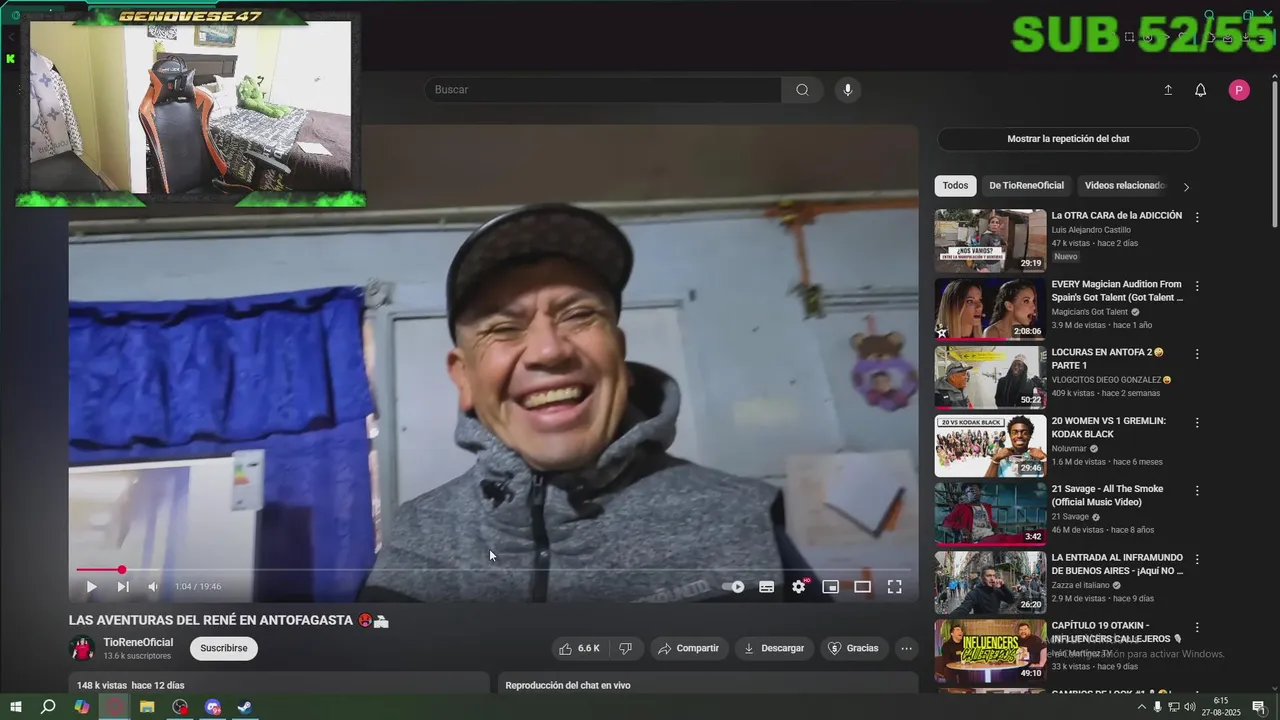This screenshot has height=720, width=1280.
Task: Open options for La OTRA CARA de la ADICCIÓN
Action: (1197, 217)
